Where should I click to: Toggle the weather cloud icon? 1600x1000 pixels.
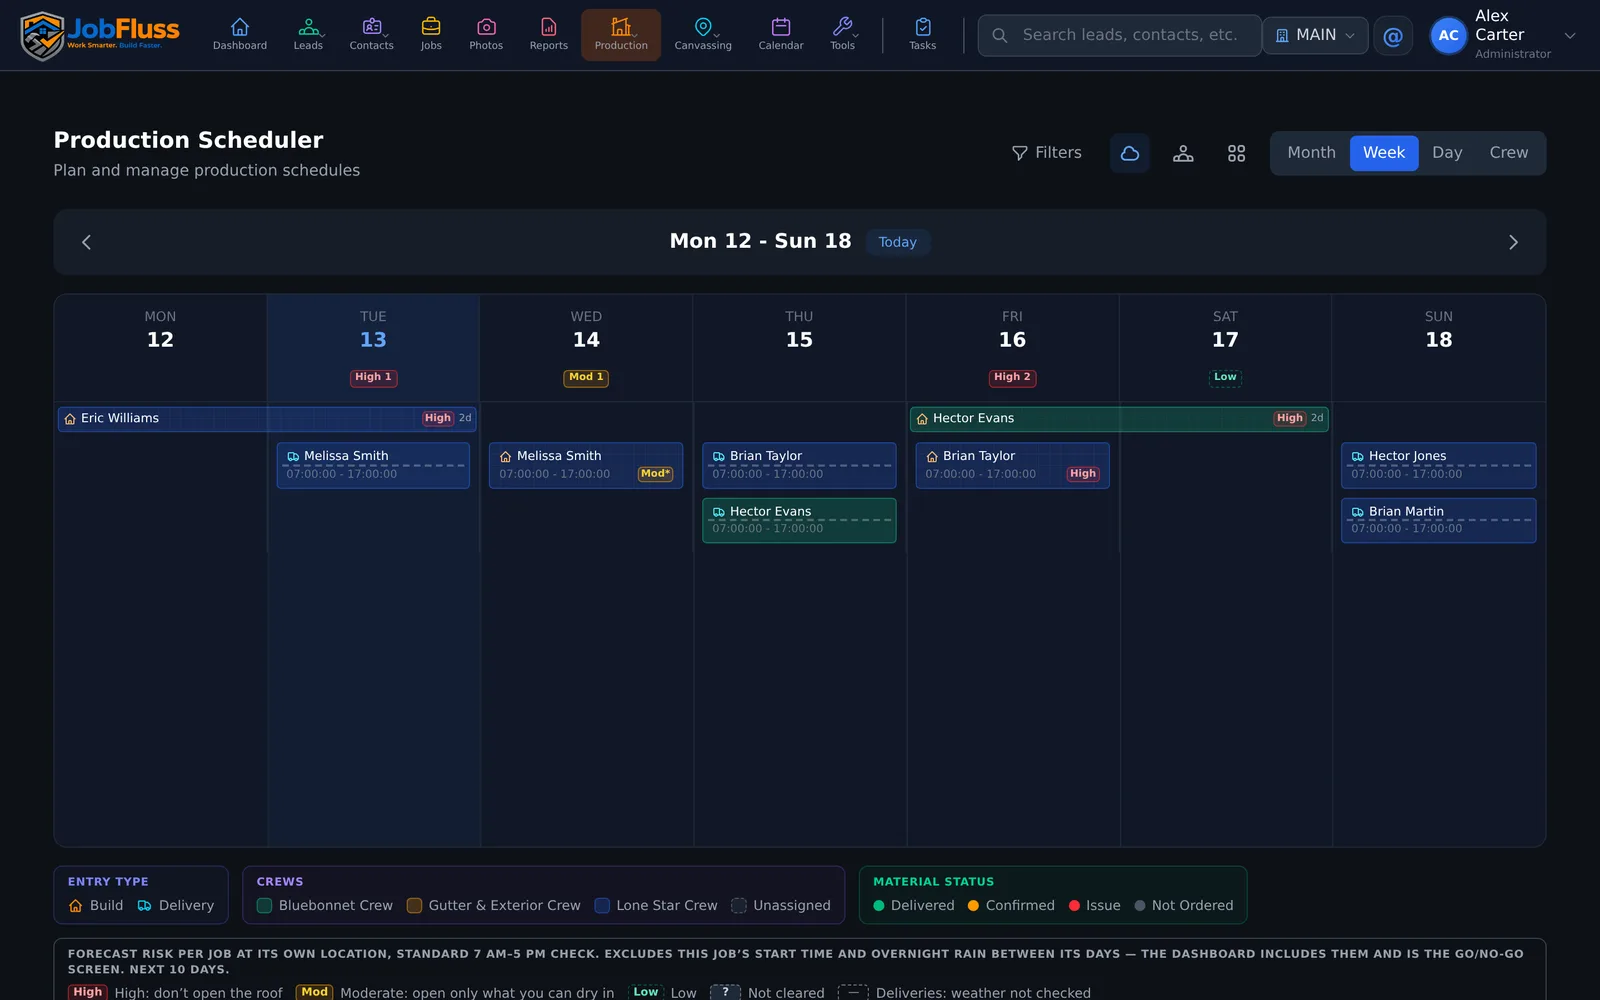pos(1130,153)
